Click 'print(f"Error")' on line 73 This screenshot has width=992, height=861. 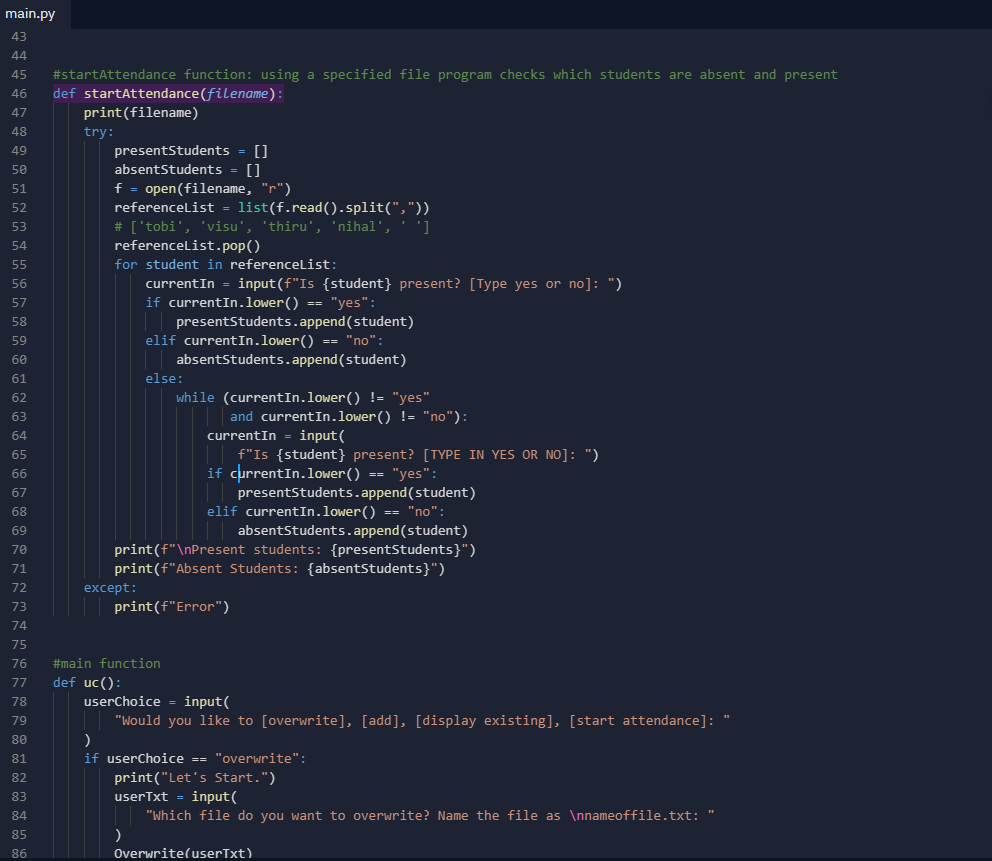pos(171,606)
